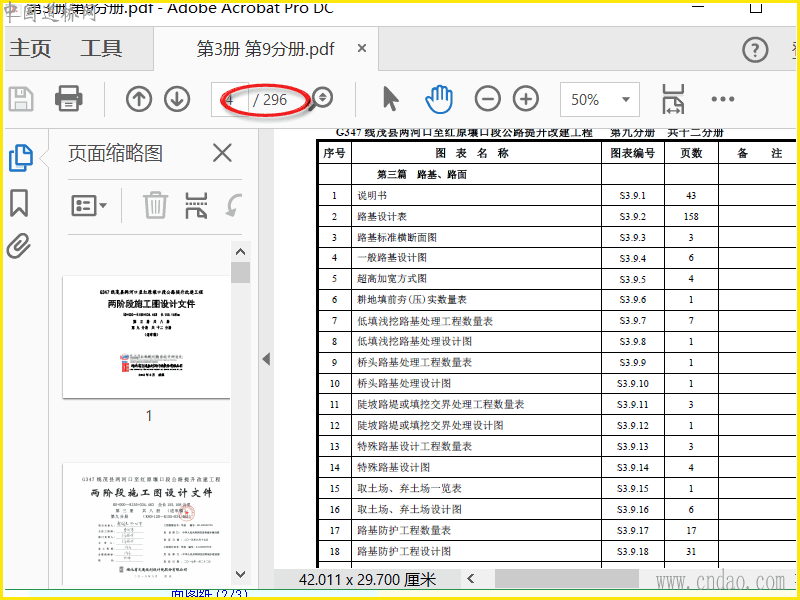Screen dimensions: 800x600
Task: Click the 特殊路基设计图 entry
Action: click(393, 467)
